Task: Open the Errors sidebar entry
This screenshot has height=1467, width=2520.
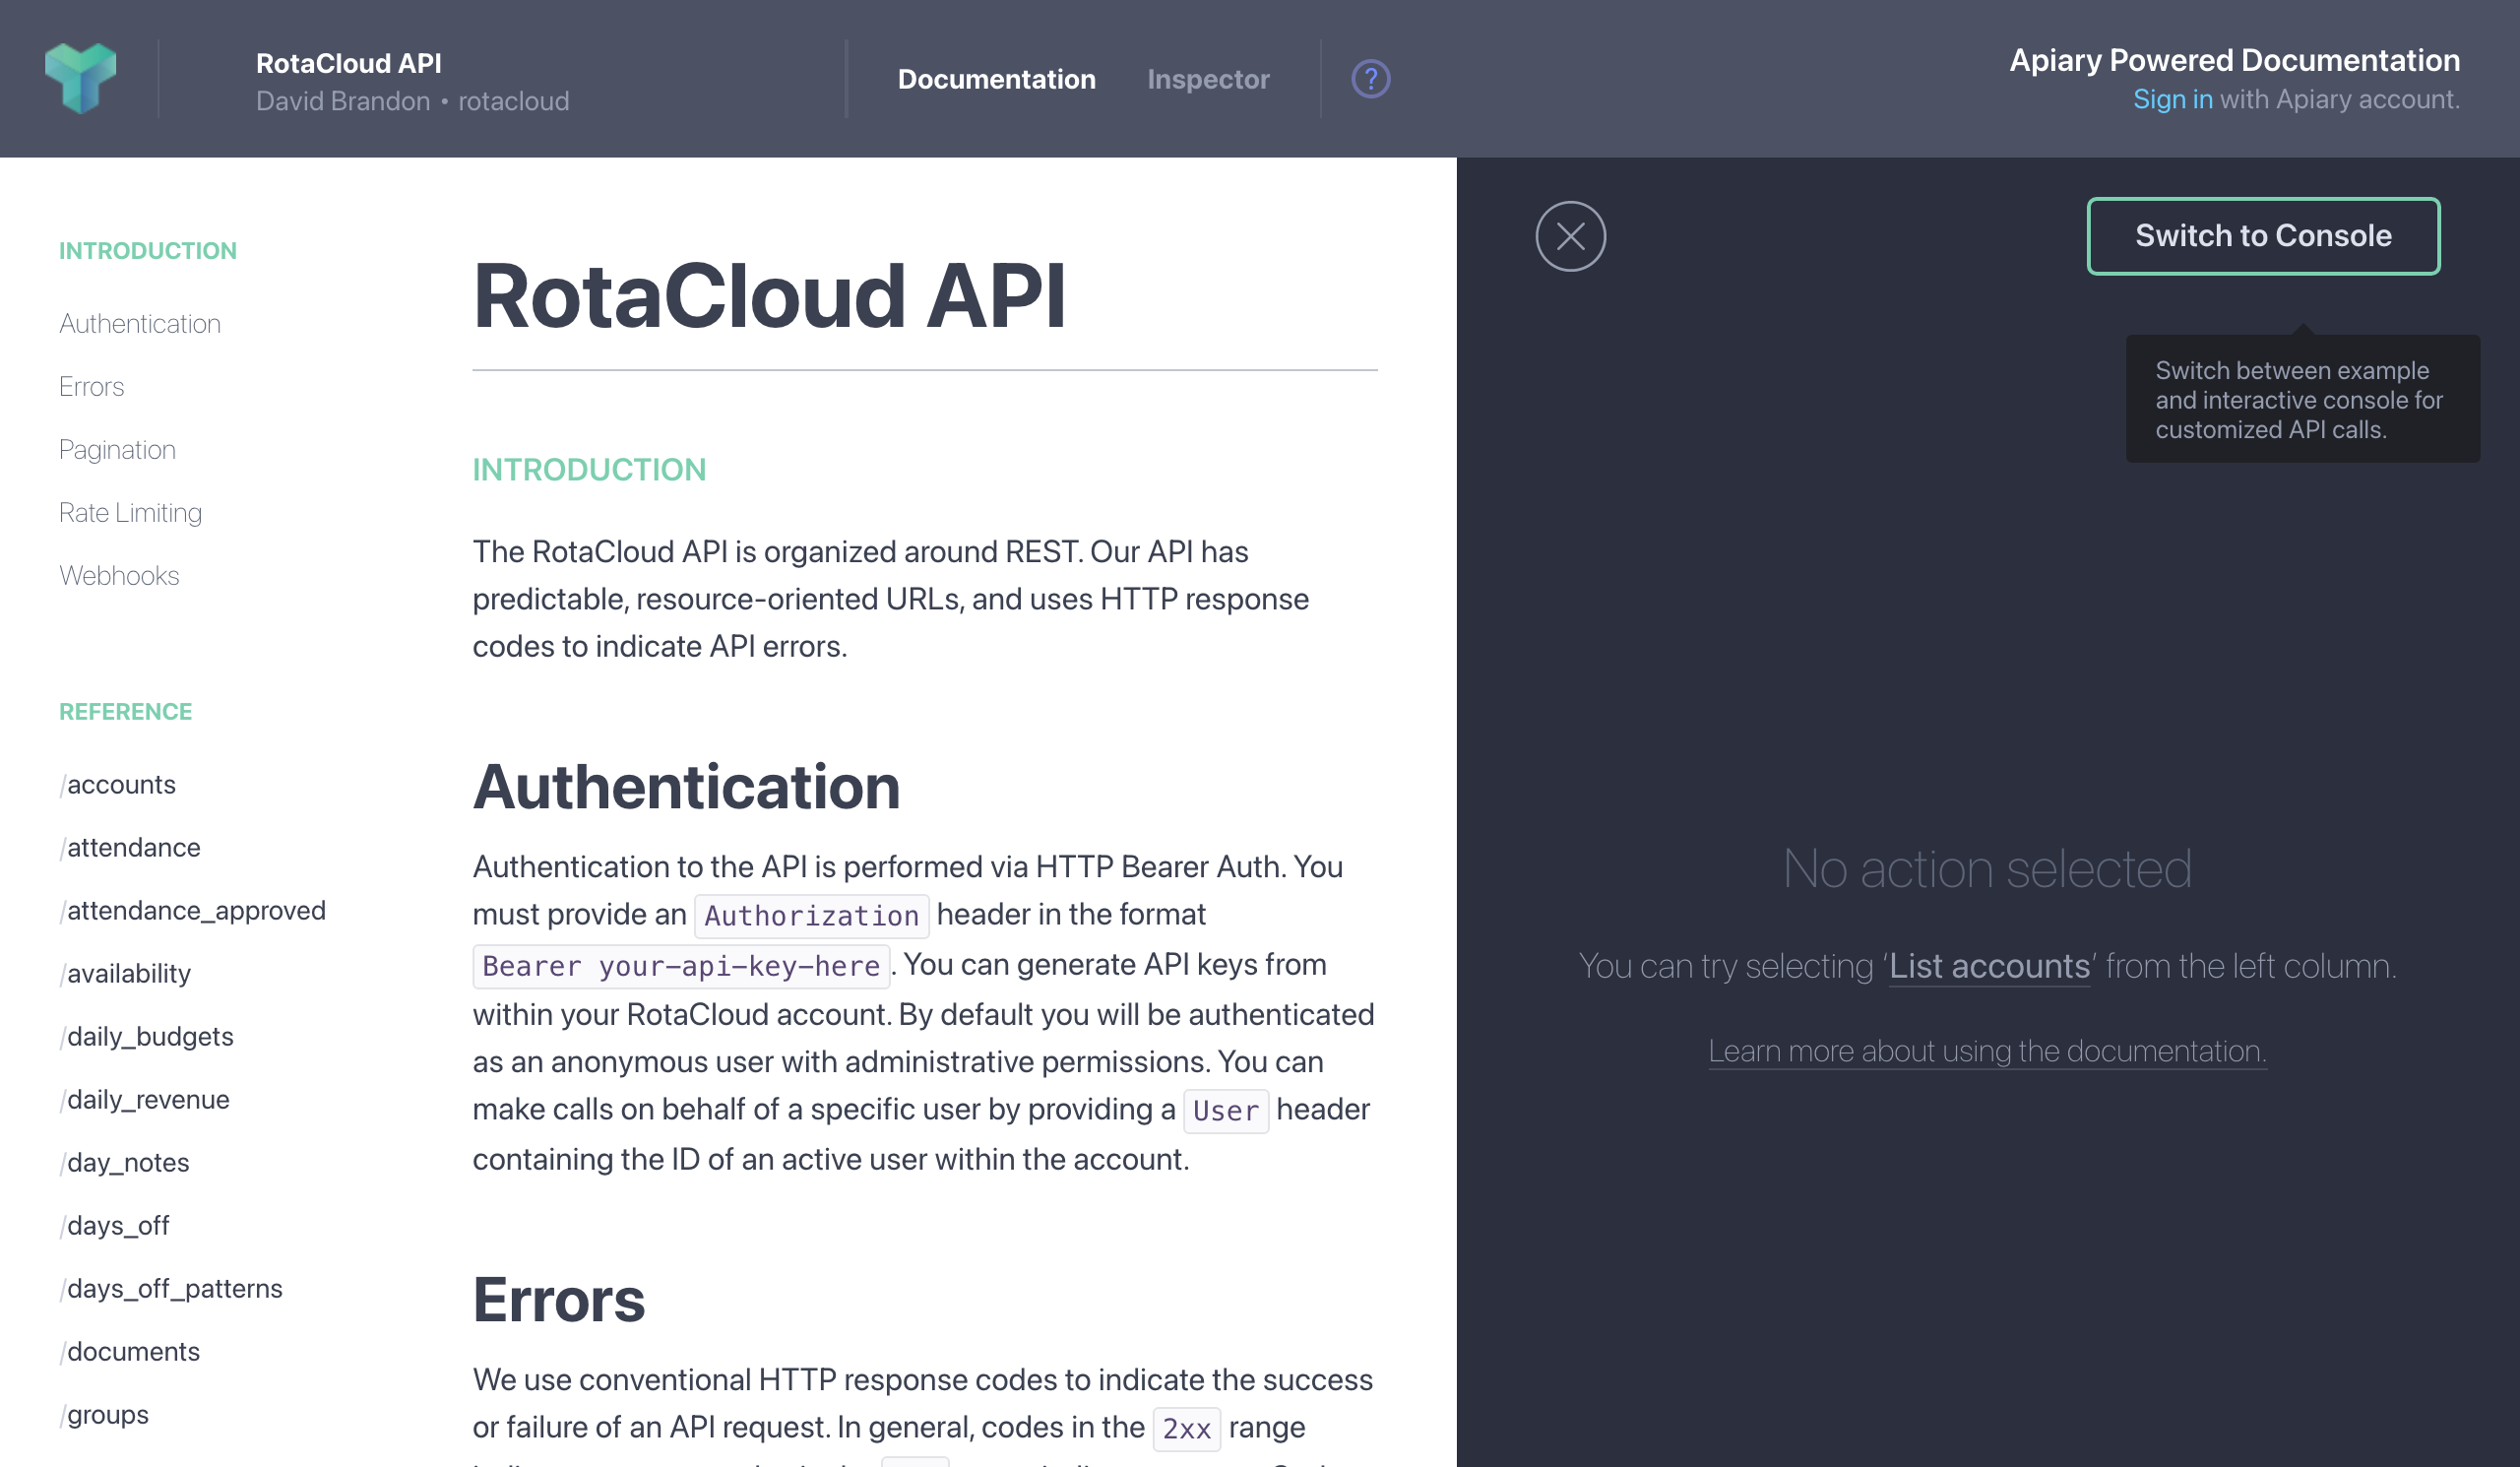Action: coord(91,386)
